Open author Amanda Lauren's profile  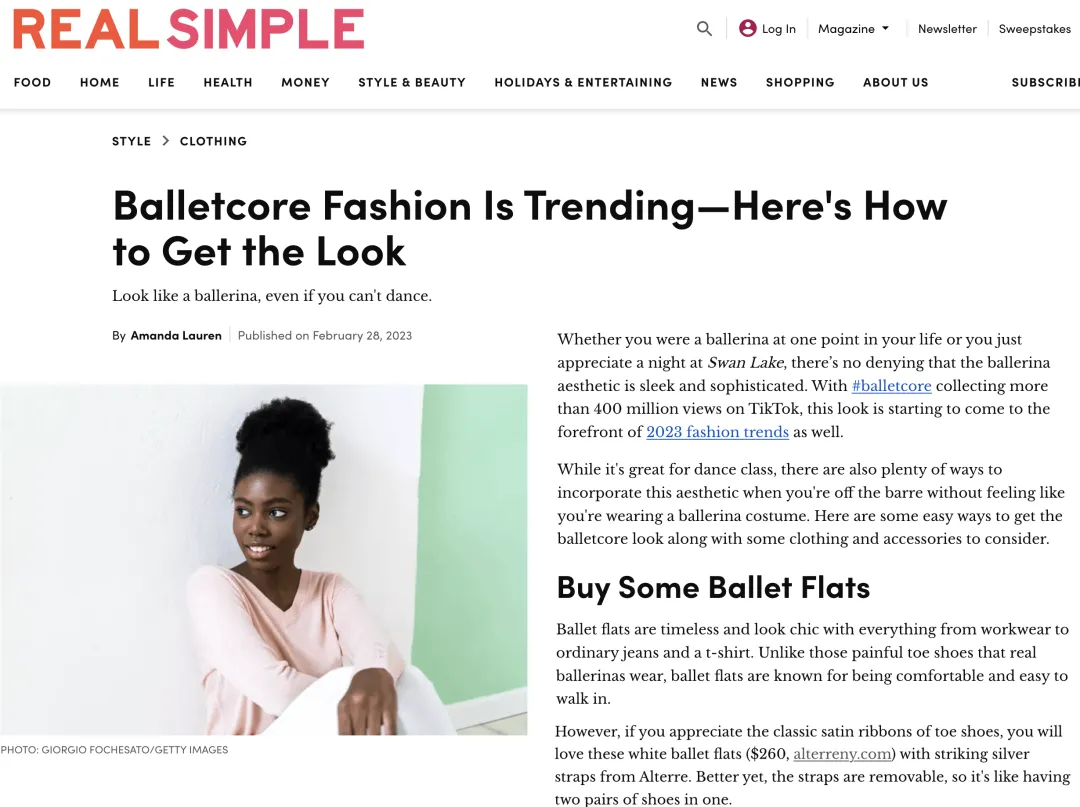coord(176,335)
